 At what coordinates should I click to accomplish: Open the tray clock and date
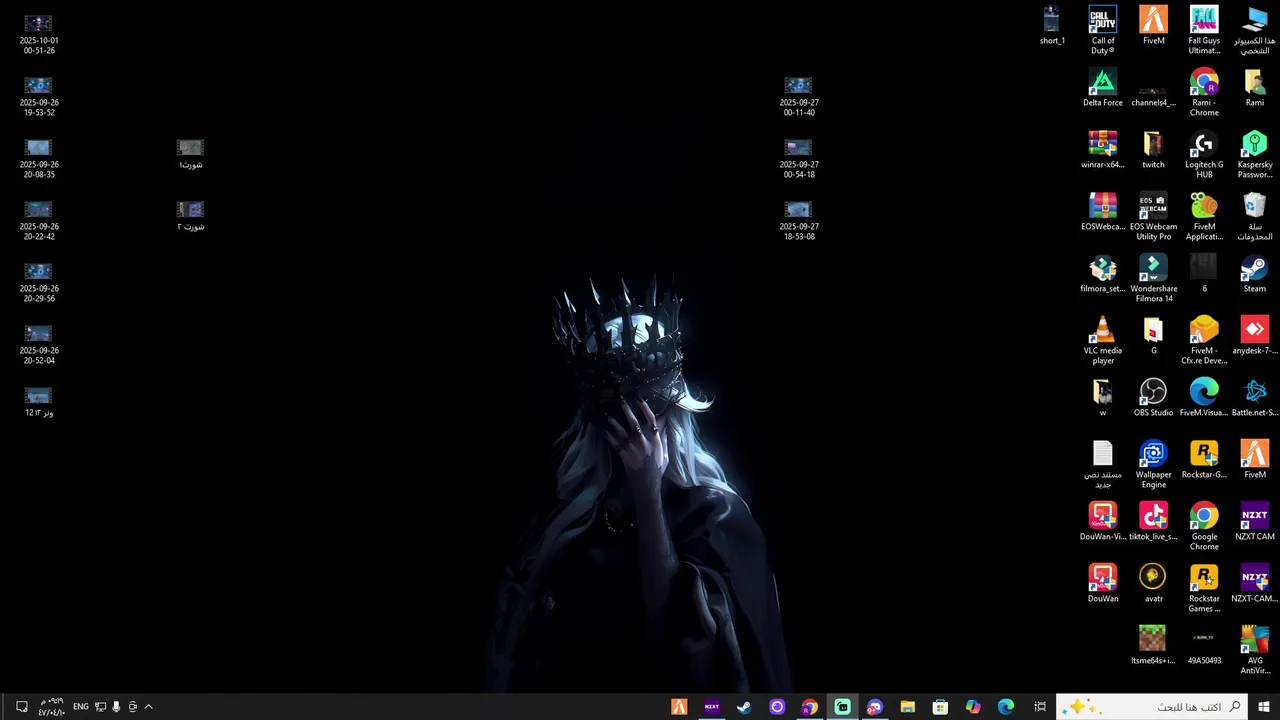point(51,707)
